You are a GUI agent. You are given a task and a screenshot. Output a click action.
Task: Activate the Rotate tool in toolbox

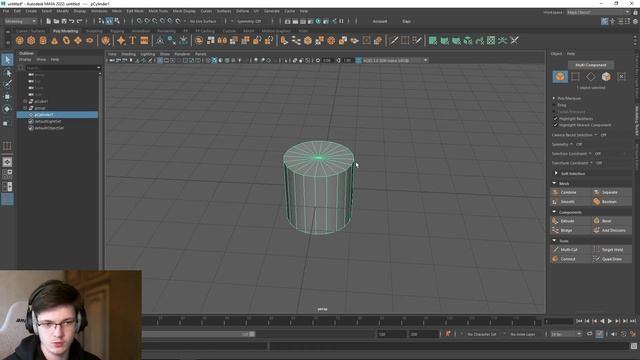click(x=7, y=109)
